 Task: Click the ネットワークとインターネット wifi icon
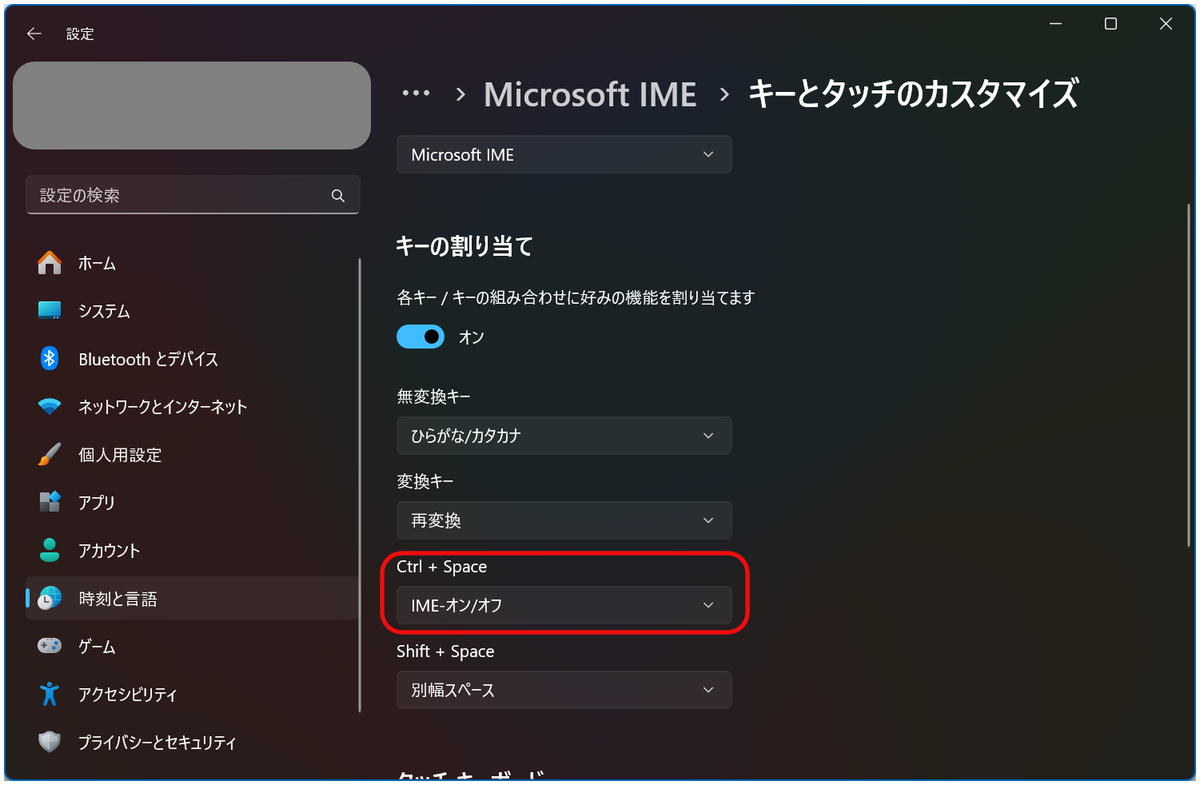tap(49, 407)
